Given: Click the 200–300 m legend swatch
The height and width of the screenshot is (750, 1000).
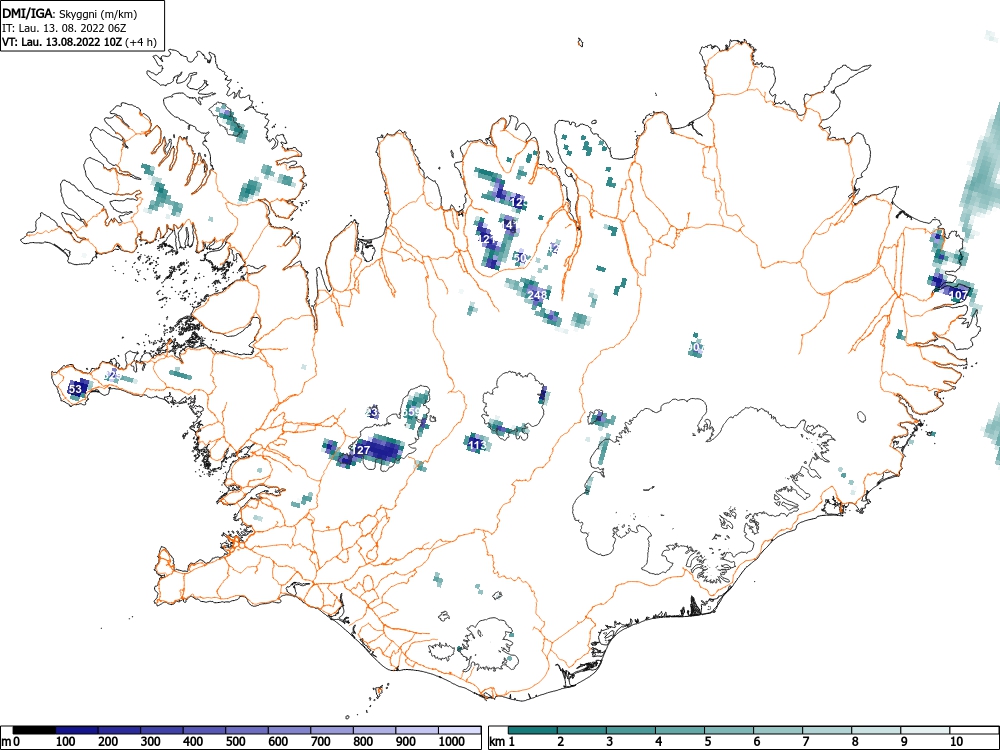Looking at the screenshot, I should (119, 730).
